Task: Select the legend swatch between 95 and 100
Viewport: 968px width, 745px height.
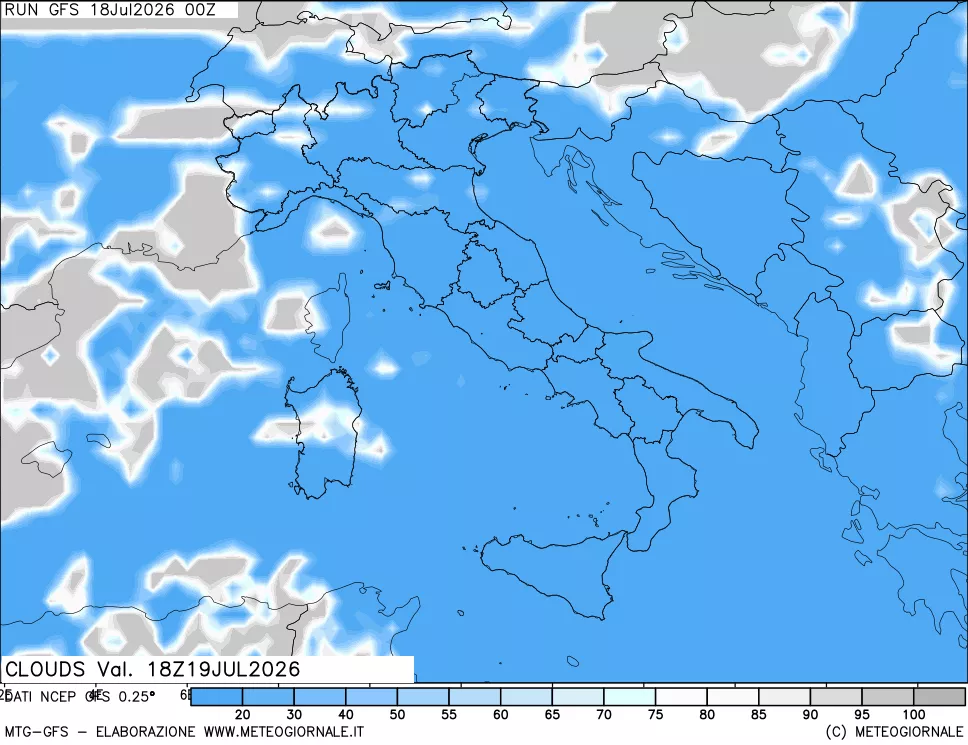Action: pyautogui.click(x=887, y=697)
